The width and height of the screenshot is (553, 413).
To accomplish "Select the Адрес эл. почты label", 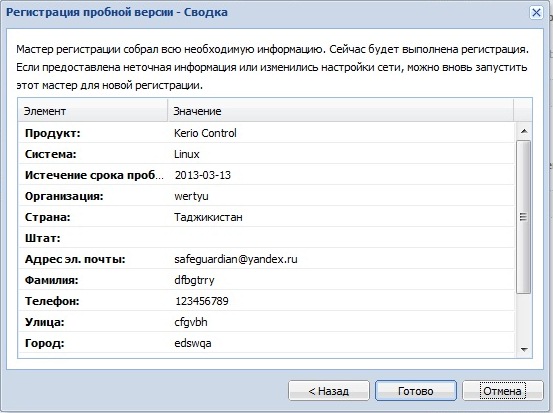I will click(x=75, y=260).
